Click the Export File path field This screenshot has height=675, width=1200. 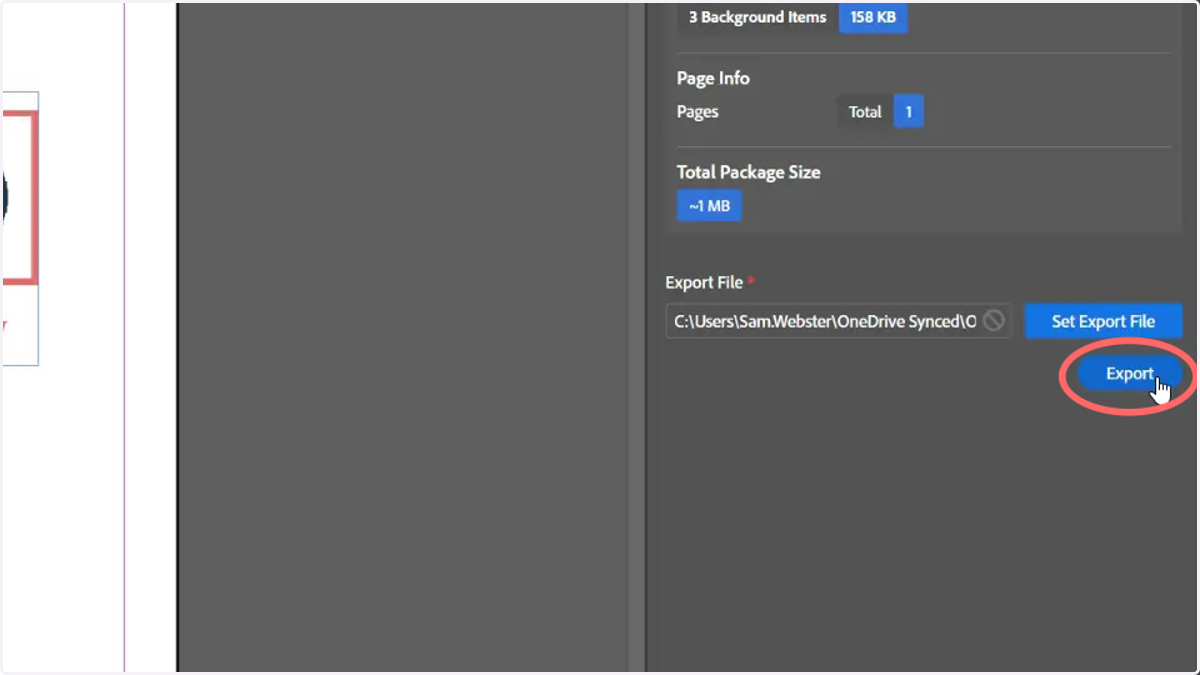(838, 322)
